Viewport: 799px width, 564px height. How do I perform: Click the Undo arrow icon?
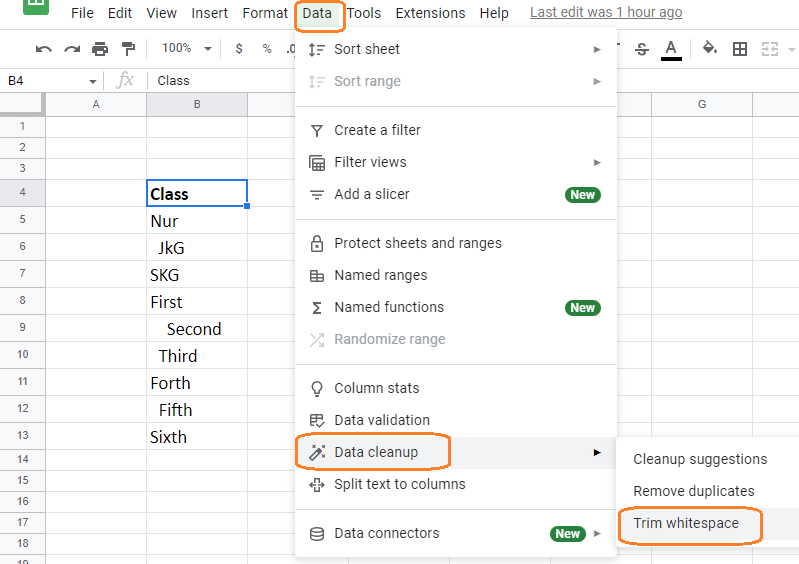point(43,49)
